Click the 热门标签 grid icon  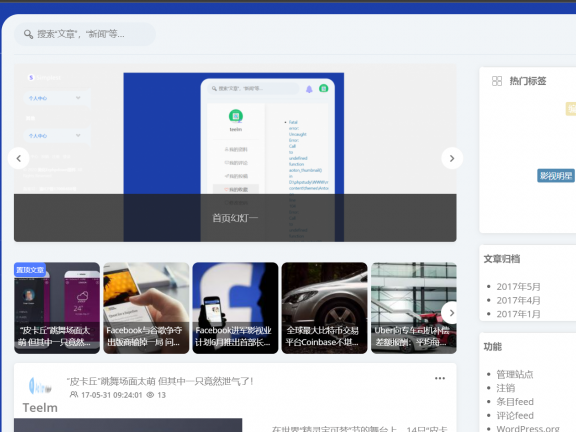(x=497, y=81)
